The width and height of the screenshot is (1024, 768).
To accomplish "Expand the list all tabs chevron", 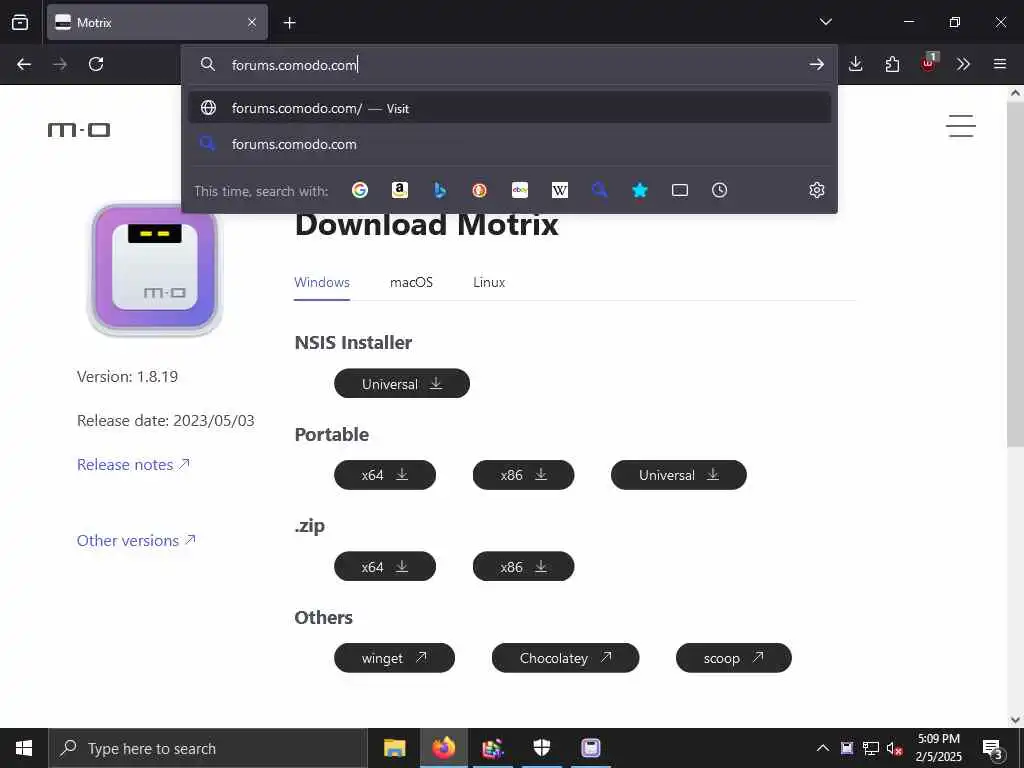I will tap(825, 22).
